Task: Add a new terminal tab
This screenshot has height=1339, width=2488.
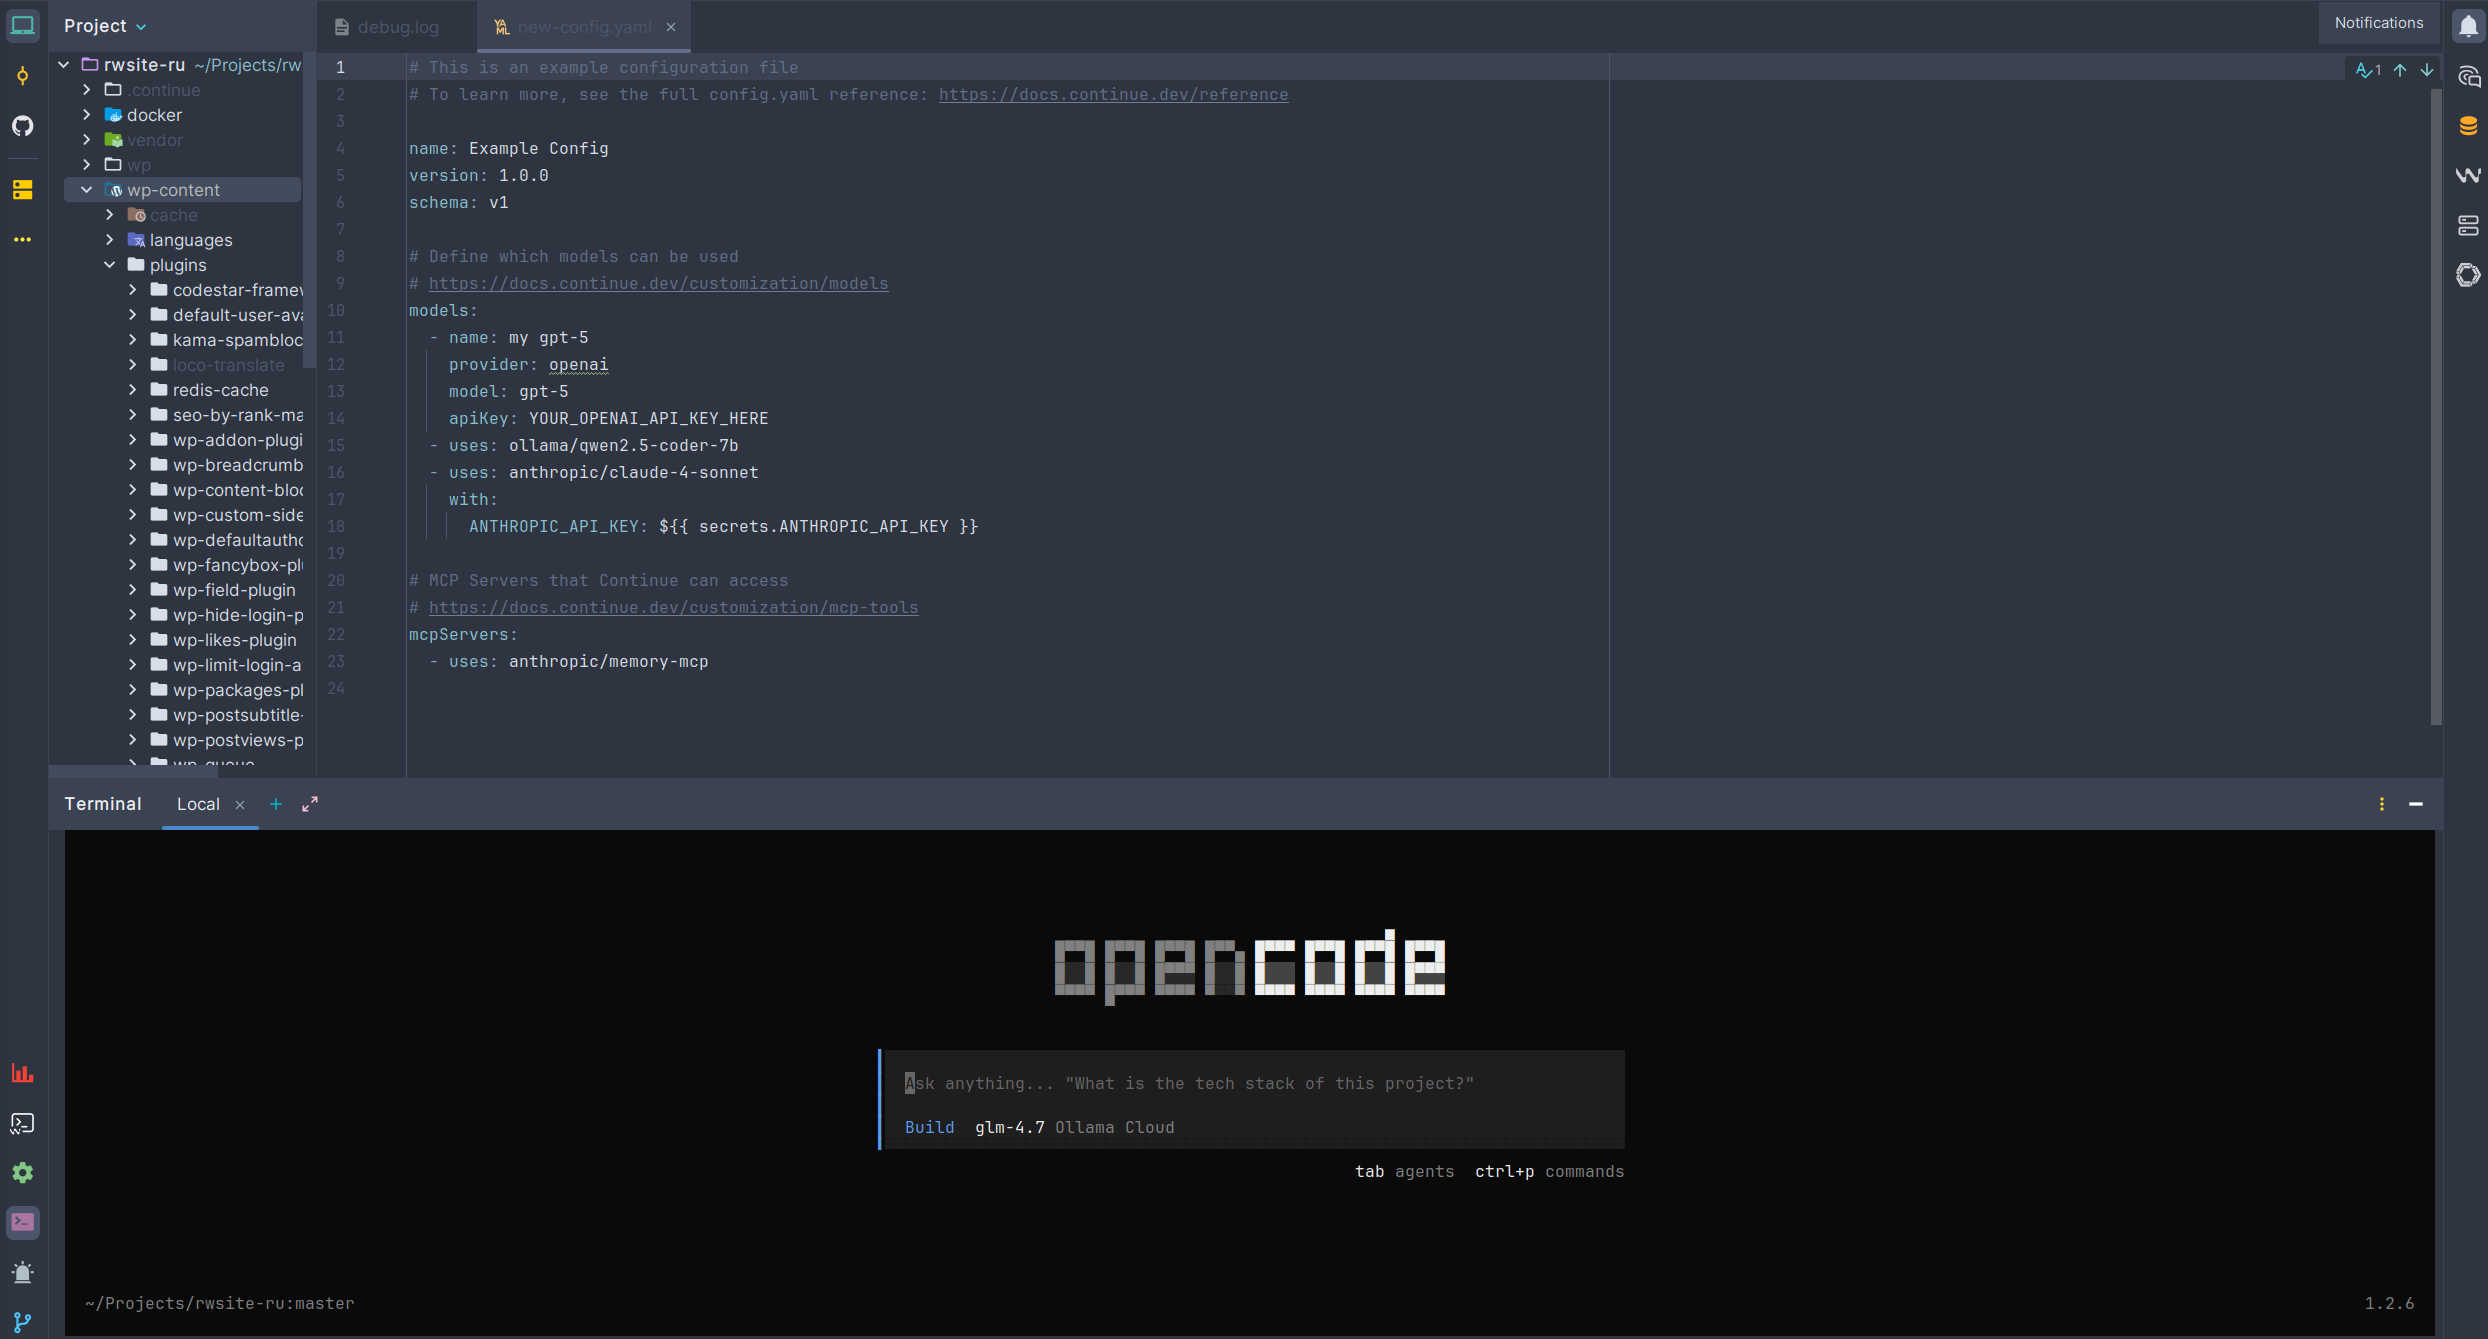Action: [x=276, y=804]
